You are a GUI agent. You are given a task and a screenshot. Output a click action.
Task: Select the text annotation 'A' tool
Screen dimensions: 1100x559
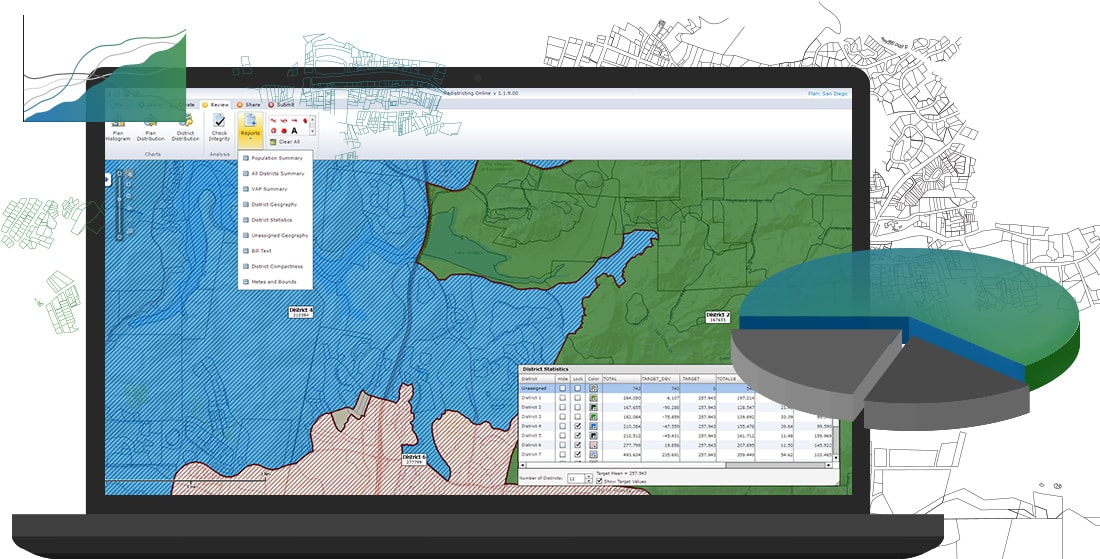click(x=294, y=130)
